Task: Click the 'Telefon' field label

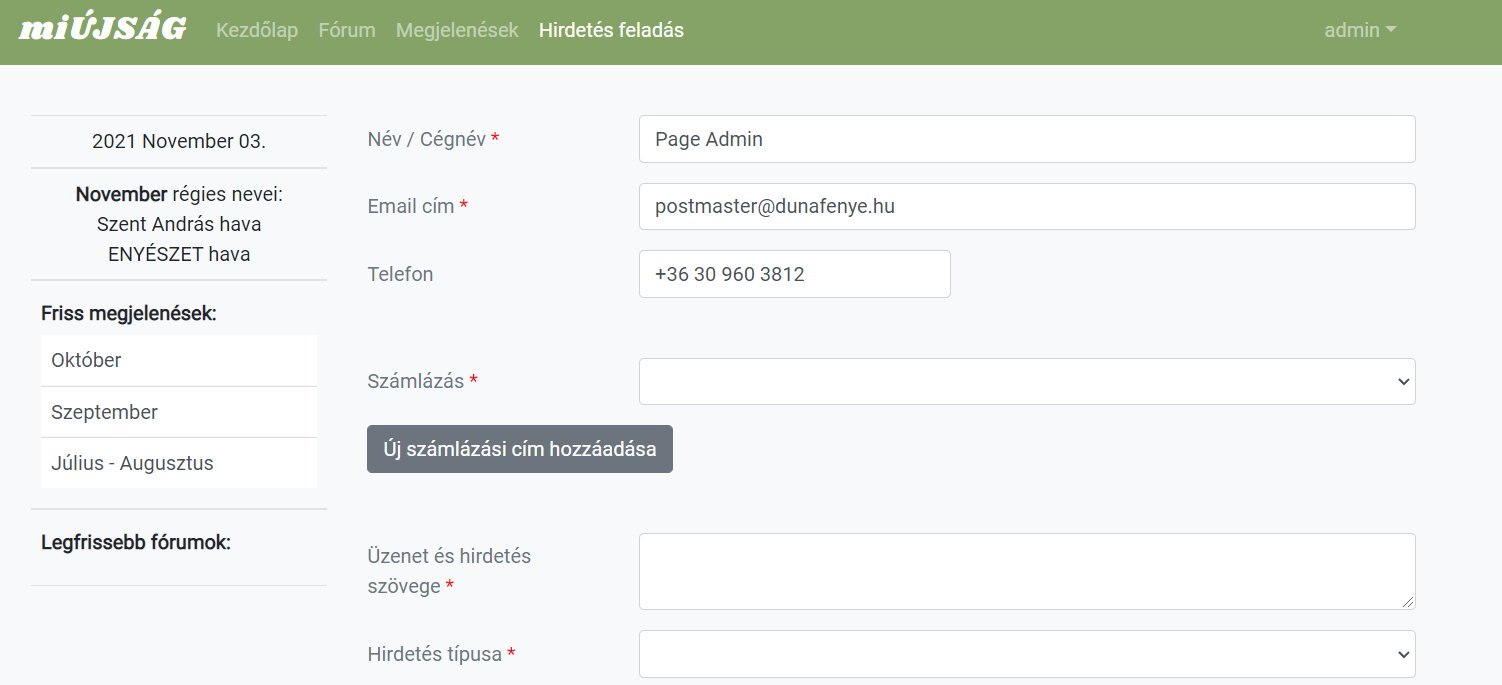Action: coord(400,274)
